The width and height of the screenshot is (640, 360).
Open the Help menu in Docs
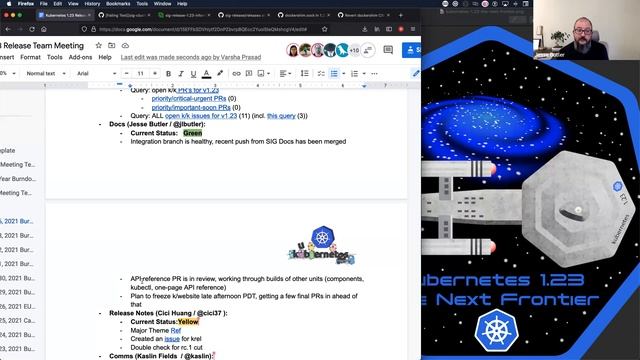(105, 58)
